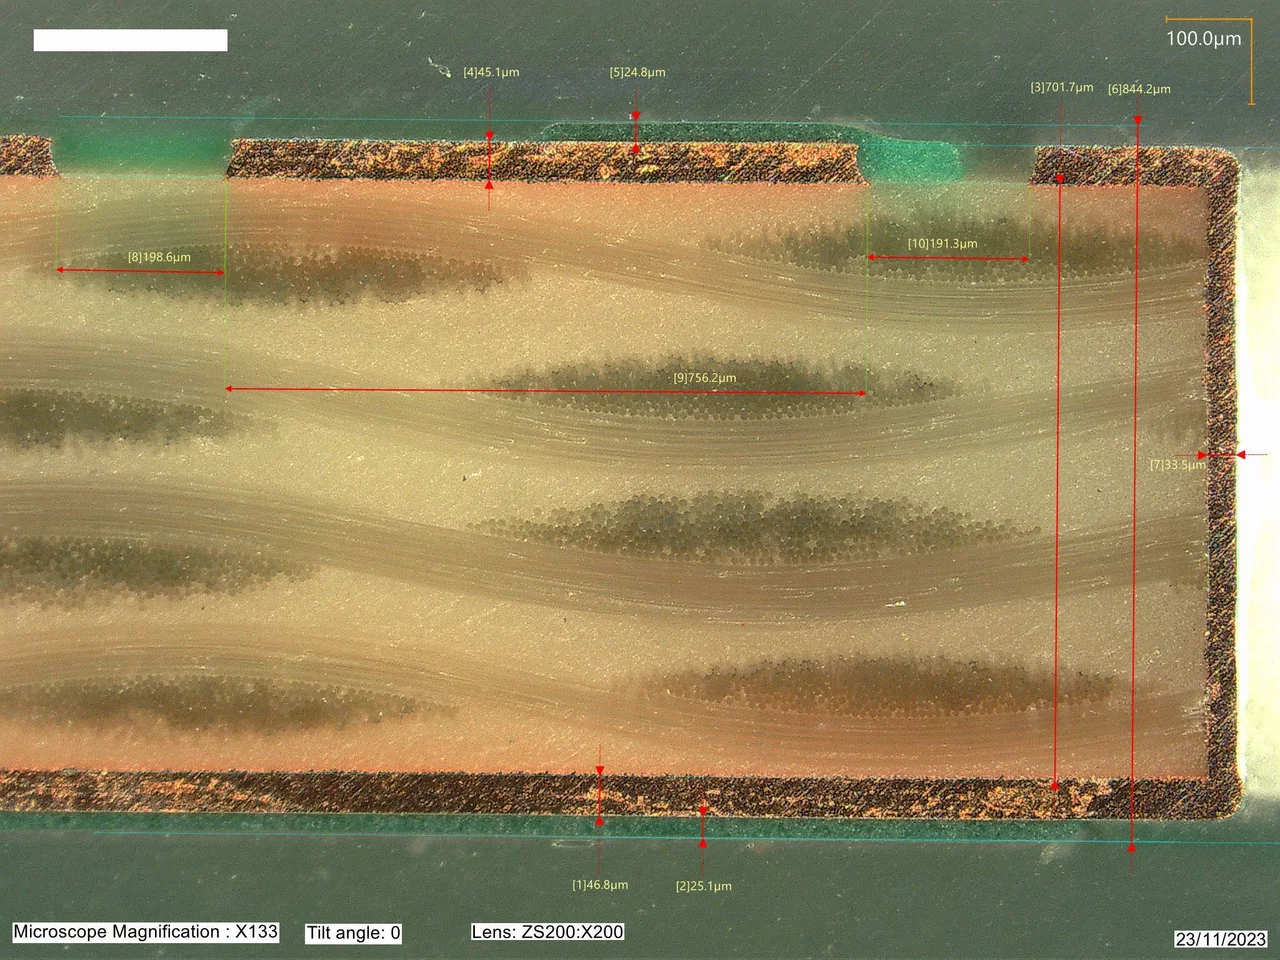Select the [2]25.1µm measurement label

point(703,886)
